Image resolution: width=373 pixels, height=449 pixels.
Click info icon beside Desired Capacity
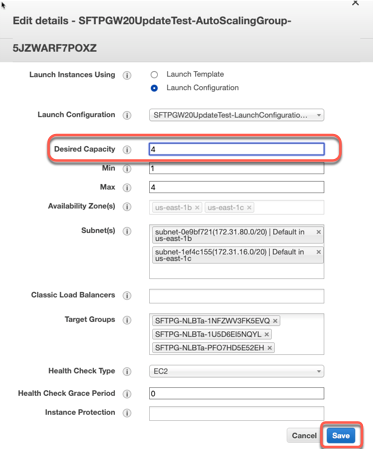(x=127, y=150)
